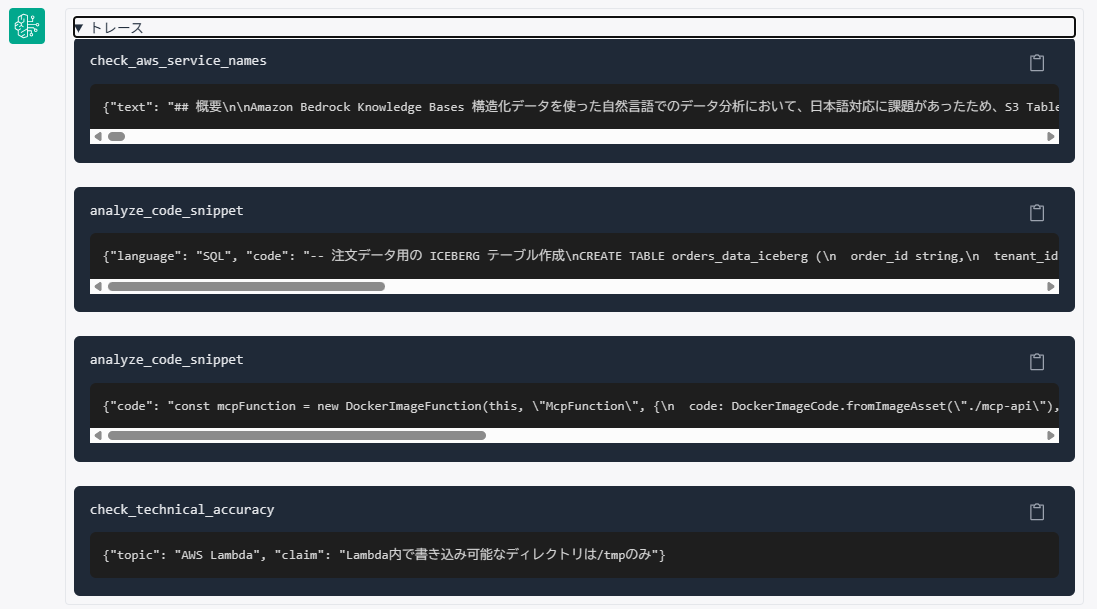This screenshot has height=609, width=1097.
Task: Click the right scroll arrow in the SQL code block
Action: click(x=1051, y=286)
